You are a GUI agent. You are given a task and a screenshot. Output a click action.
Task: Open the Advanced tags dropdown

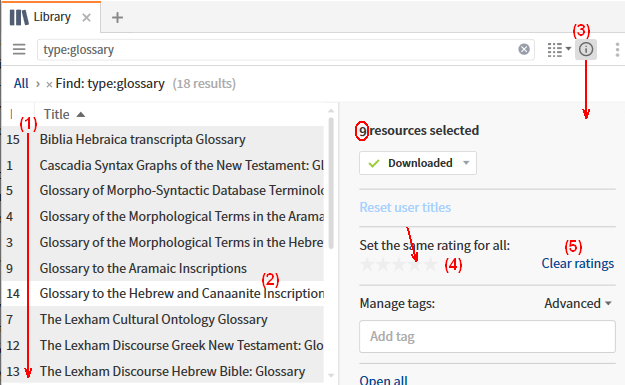click(x=578, y=303)
